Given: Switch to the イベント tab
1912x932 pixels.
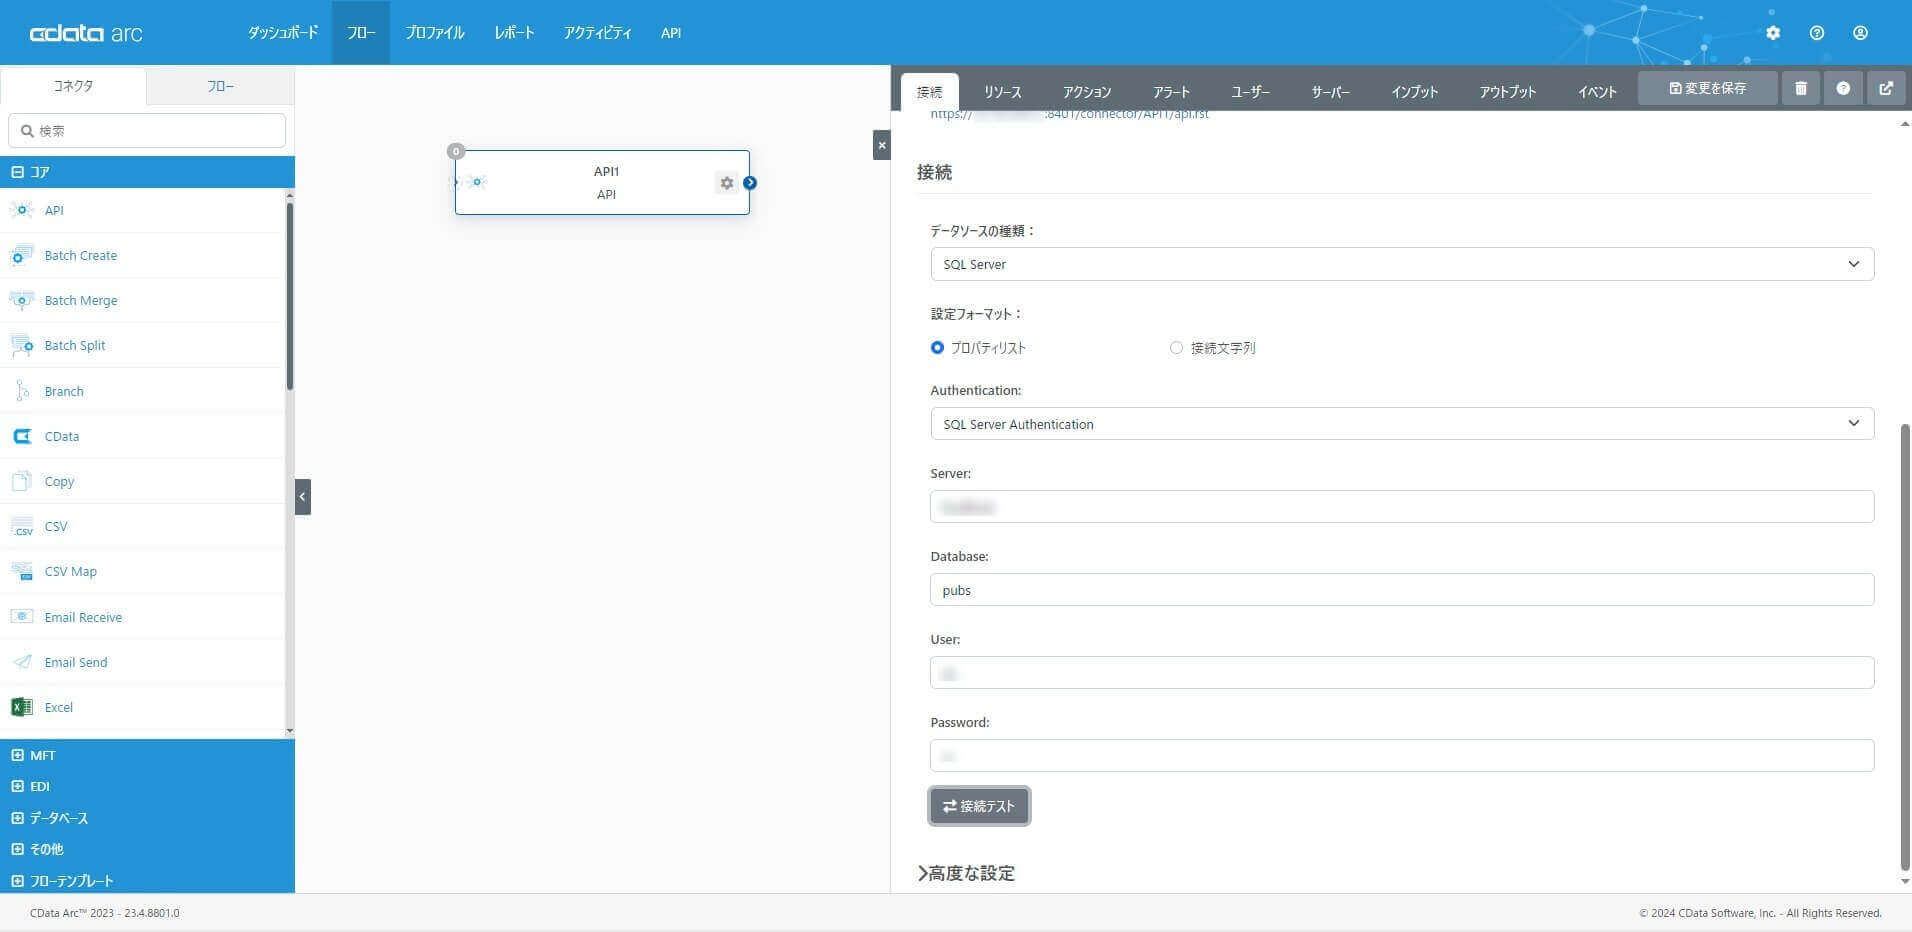Looking at the screenshot, I should 1597,92.
